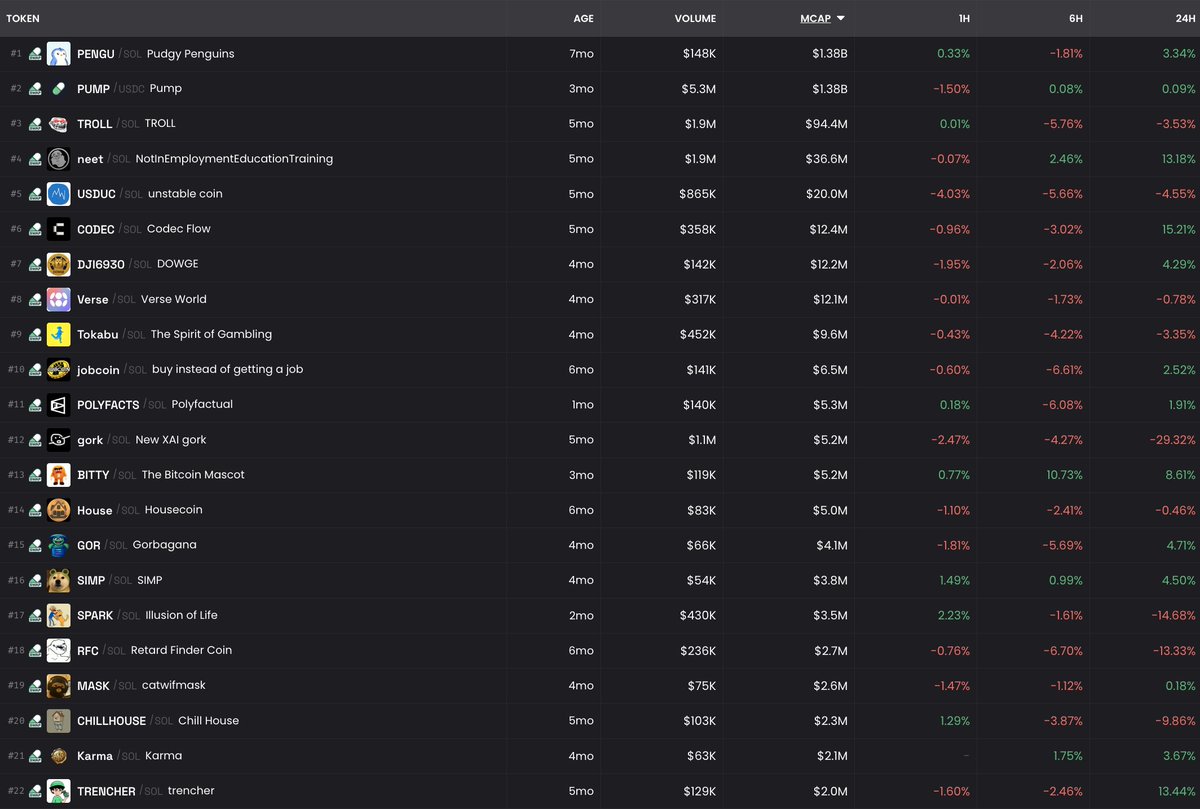The height and width of the screenshot is (809, 1200).
Task: Sort by the 24H change column
Action: (1185, 18)
